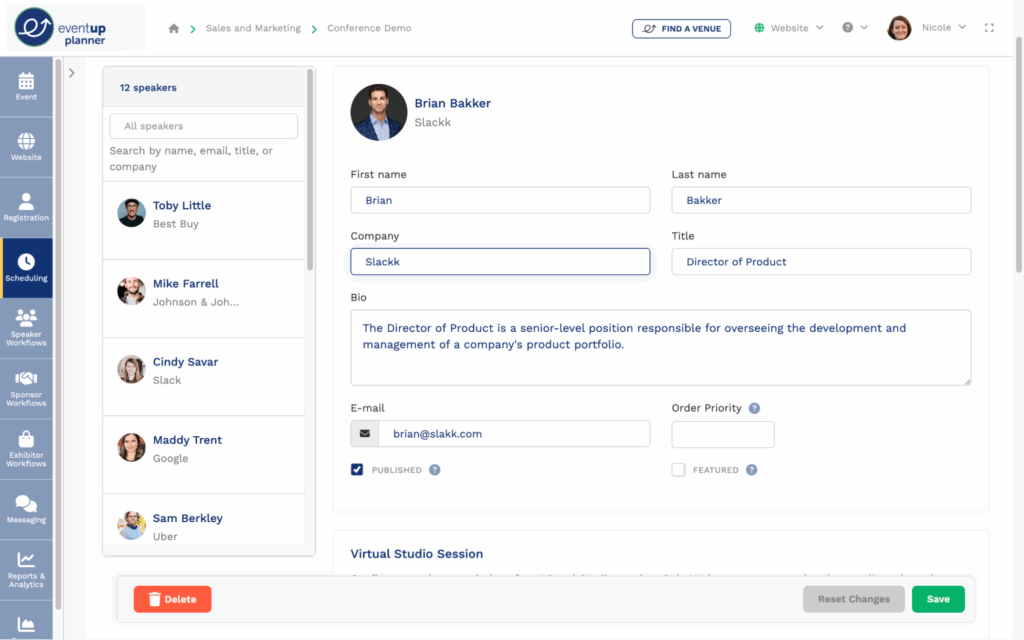Click the home icon in breadcrumb

[174, 28]
